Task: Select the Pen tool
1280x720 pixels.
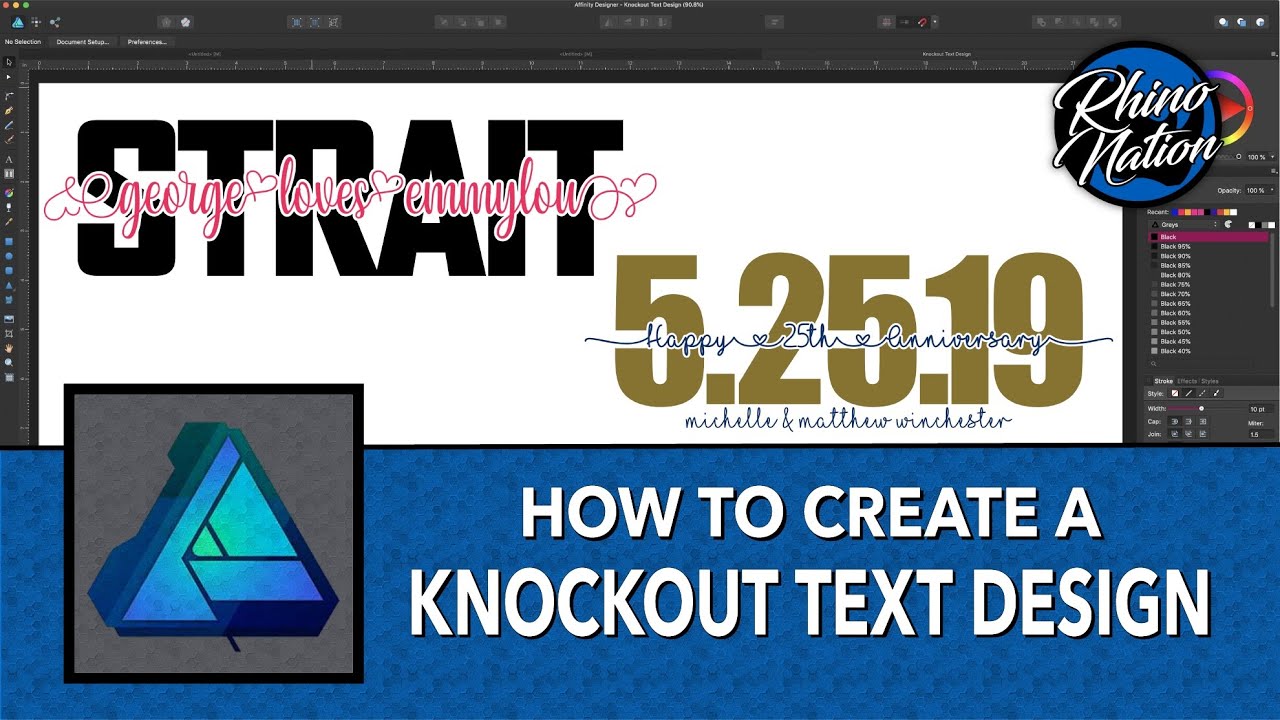Action: pyautogui.click(x=9, y=110)
